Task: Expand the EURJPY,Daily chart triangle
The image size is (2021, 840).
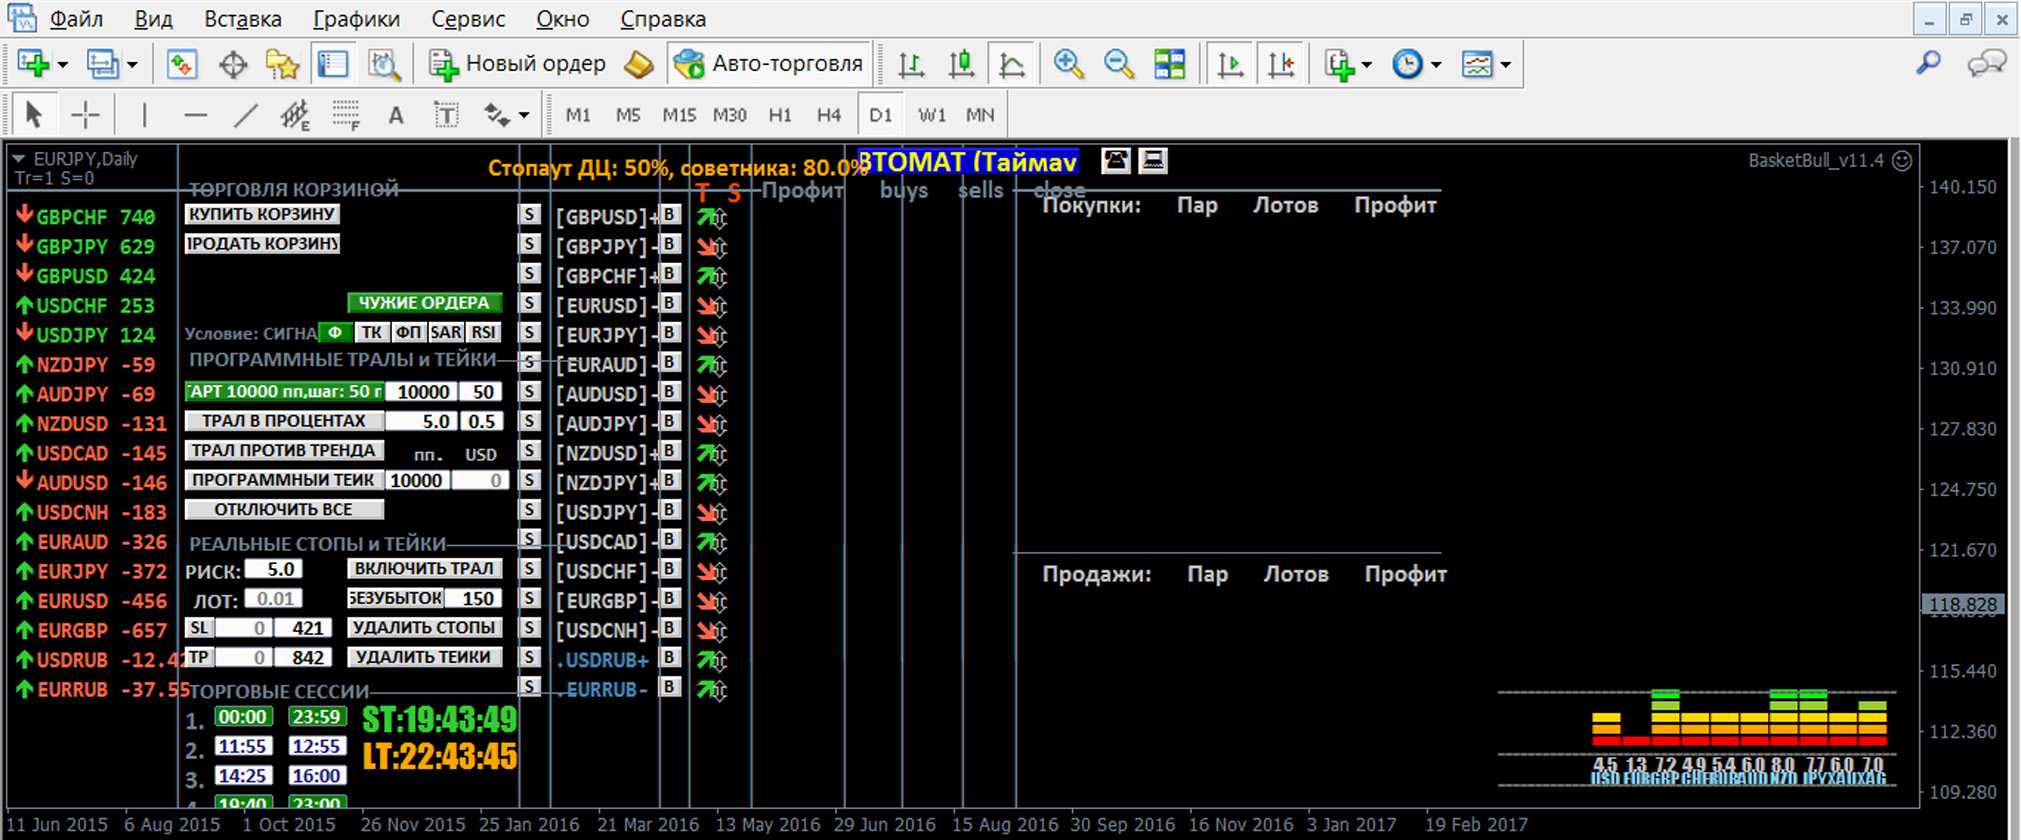Action: coord(18,159)
